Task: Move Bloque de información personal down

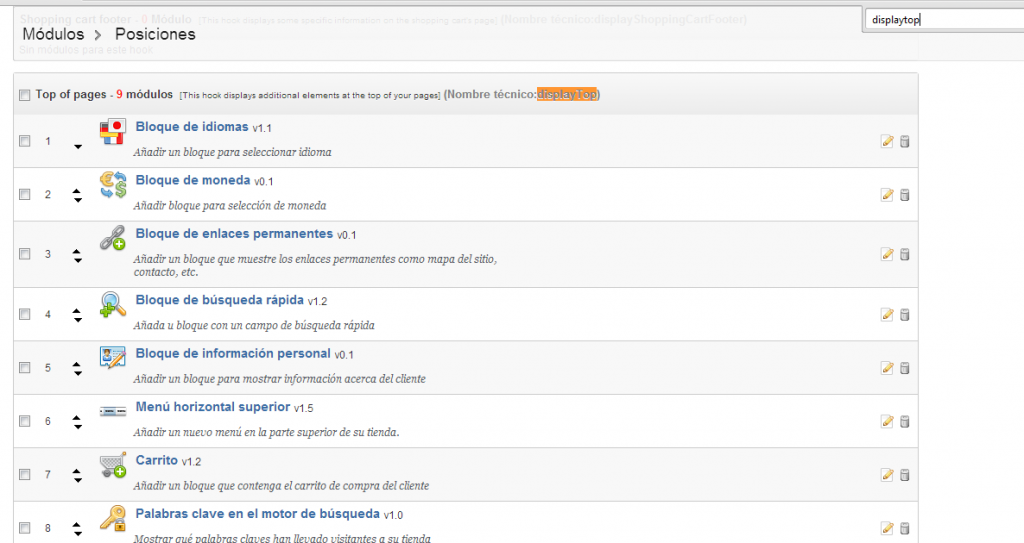Action: [78, 374]
